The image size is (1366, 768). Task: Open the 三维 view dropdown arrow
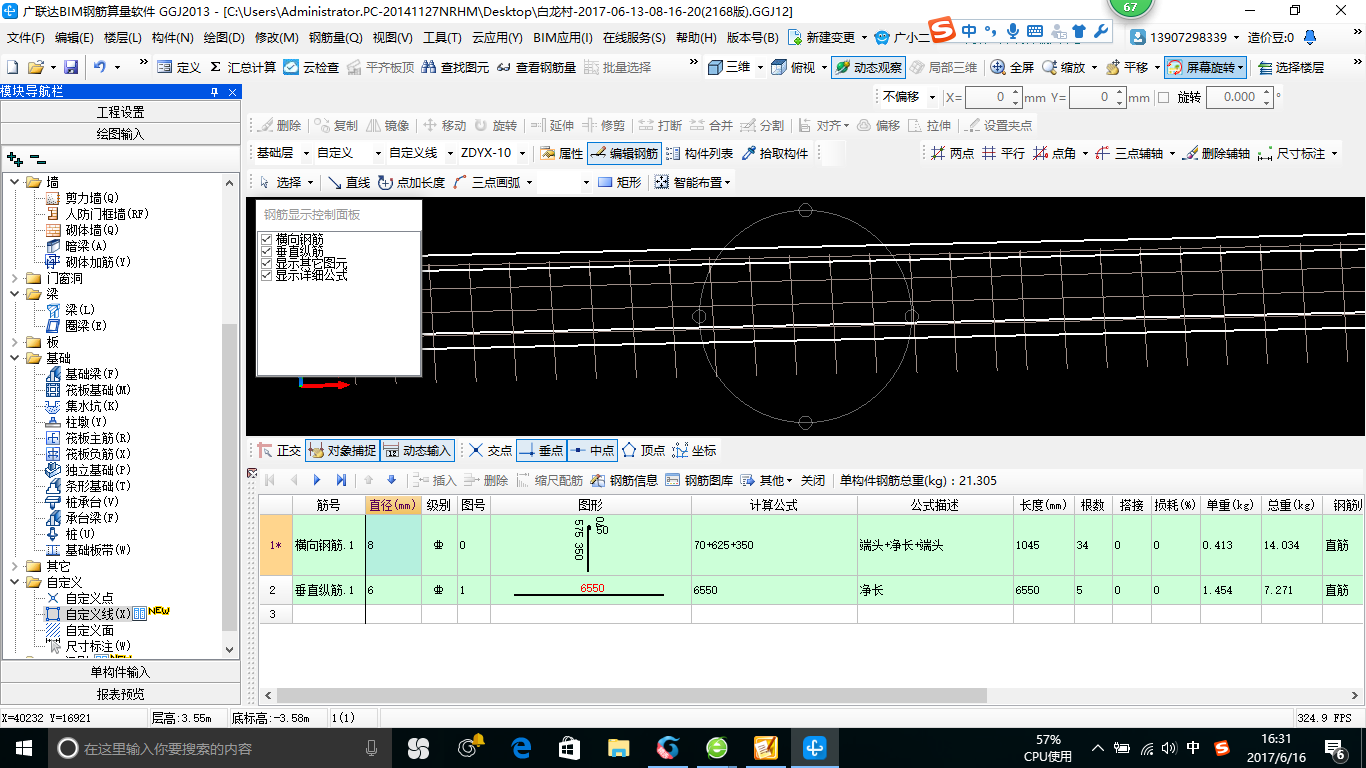point(761,67)
